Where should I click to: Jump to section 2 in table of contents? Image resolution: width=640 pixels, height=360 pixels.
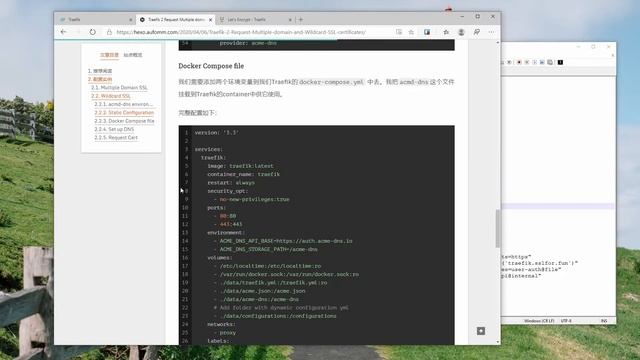(100, 79)
